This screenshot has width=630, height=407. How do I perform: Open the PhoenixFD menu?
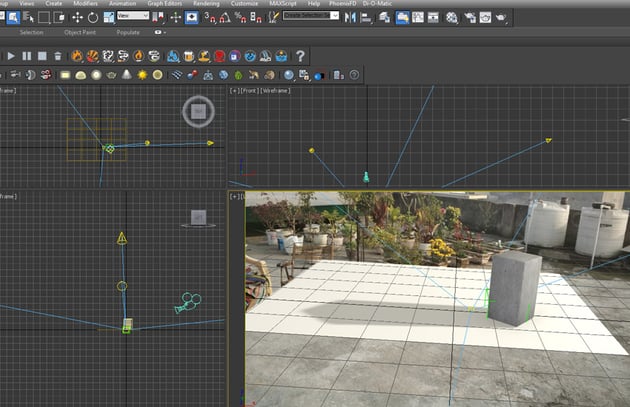(342, 3)
